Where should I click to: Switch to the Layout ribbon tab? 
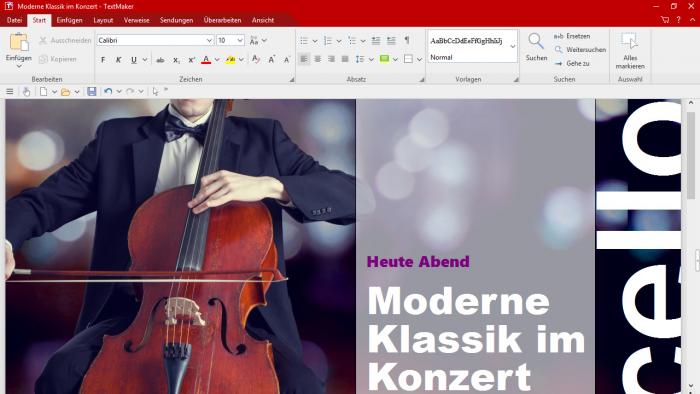coord(103,20)
